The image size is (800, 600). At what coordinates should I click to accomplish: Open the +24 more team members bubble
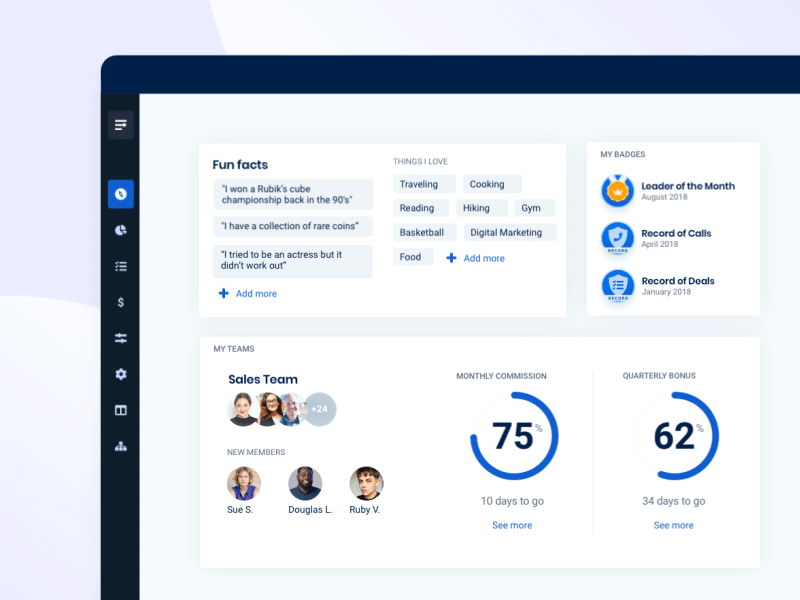point(320,409)
